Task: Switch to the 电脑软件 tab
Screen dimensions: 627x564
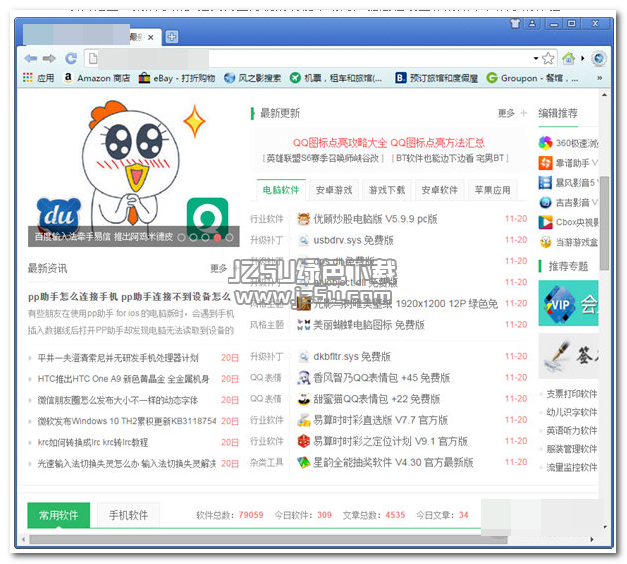Action: point(281,190)
